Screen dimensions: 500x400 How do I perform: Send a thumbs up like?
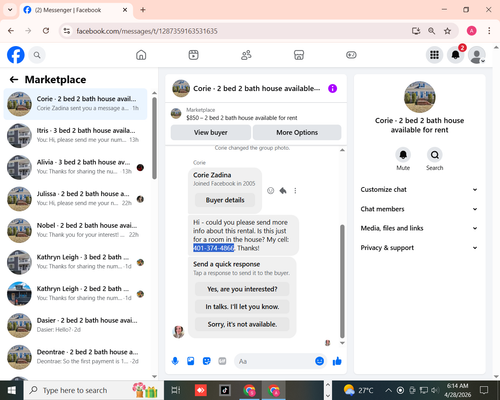[337, 361]
